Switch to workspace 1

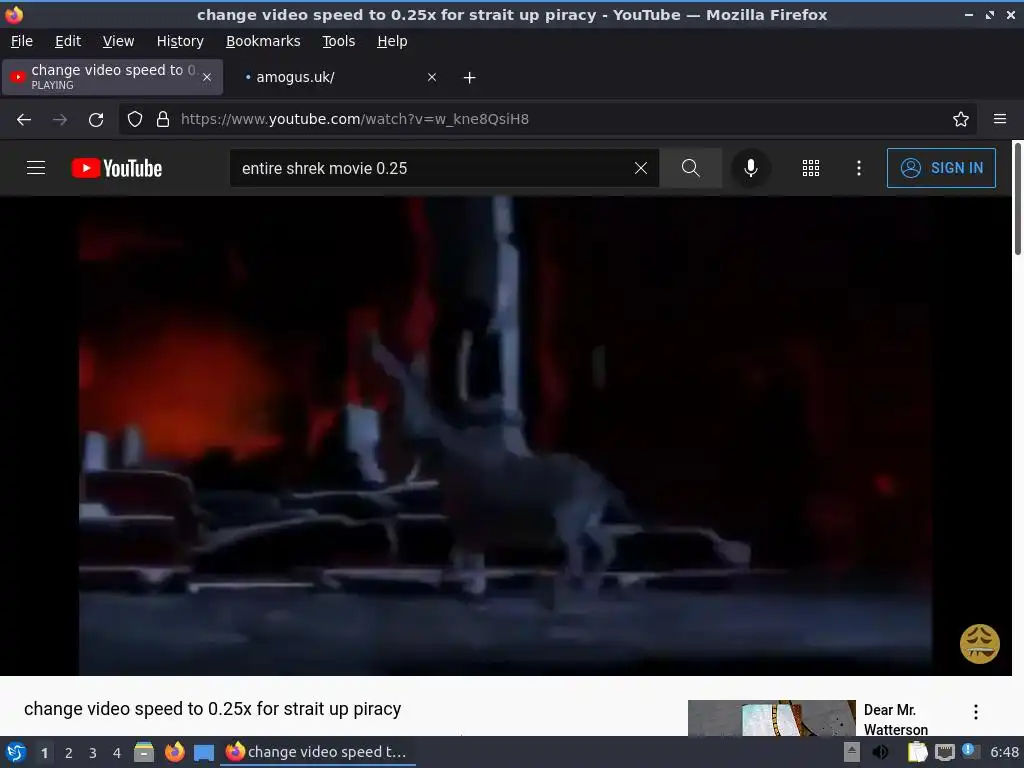(x=44, y=753)
